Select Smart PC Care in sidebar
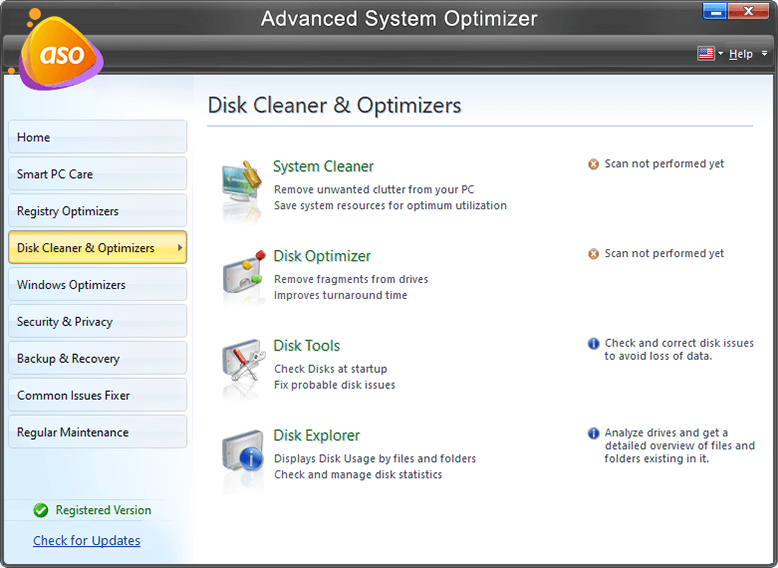Viewport: 778px width, 568px height. pos(97,174)
